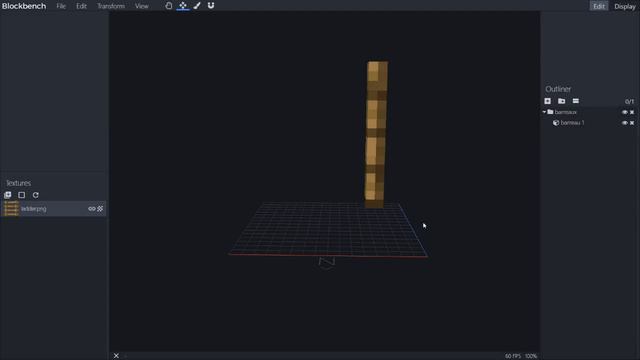Open the File menu
This screenshot has width=640, height=360.
click(61, 6)
